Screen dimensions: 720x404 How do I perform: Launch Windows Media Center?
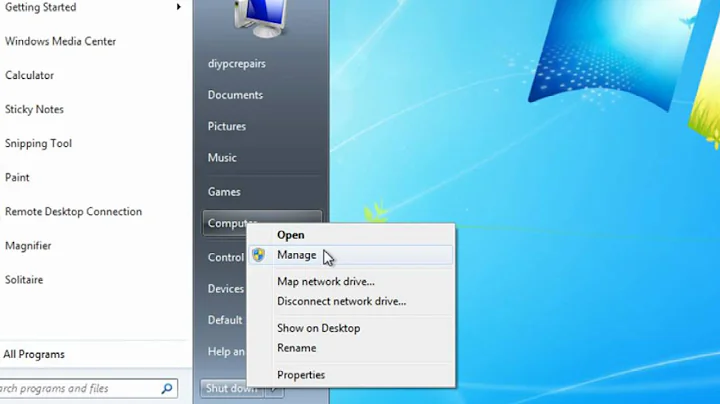click(61, 41)
